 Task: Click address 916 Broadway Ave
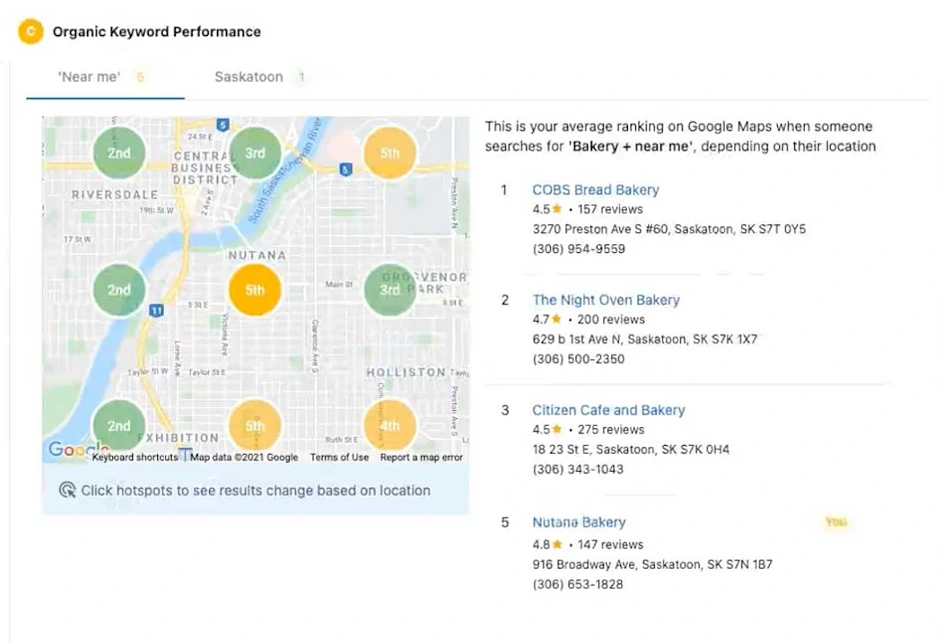pyautogui.click(x=652, y=564)
